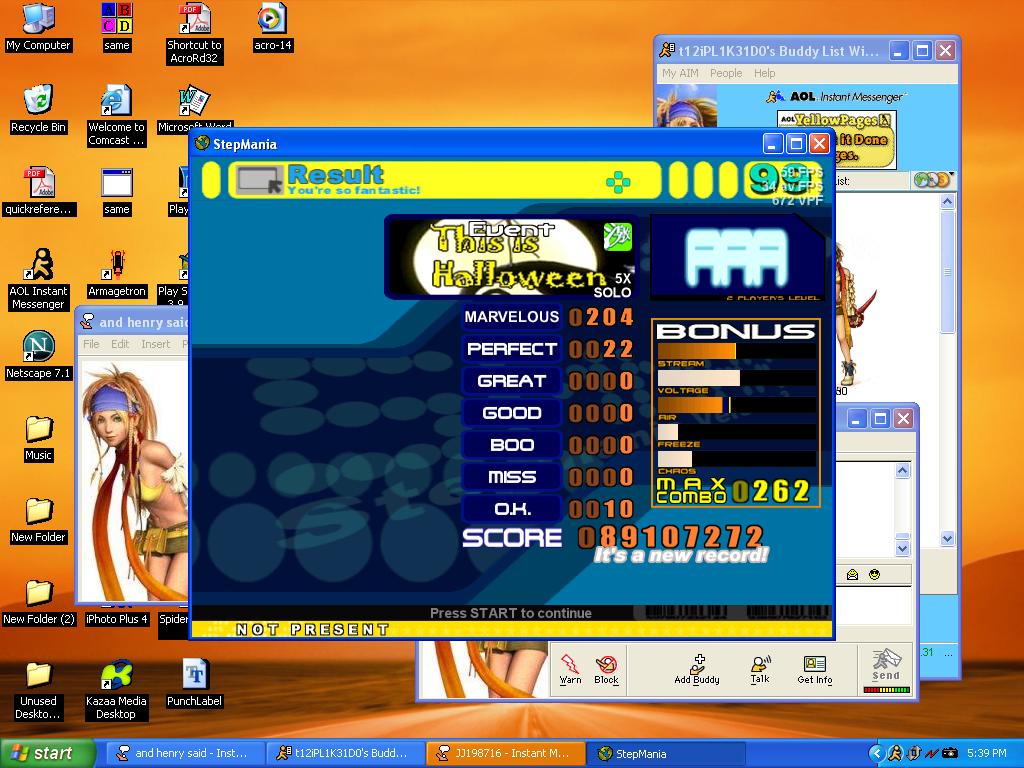The image size is (1024, 768).
Task: Open the My AIM menu
Action: [680, 73]
